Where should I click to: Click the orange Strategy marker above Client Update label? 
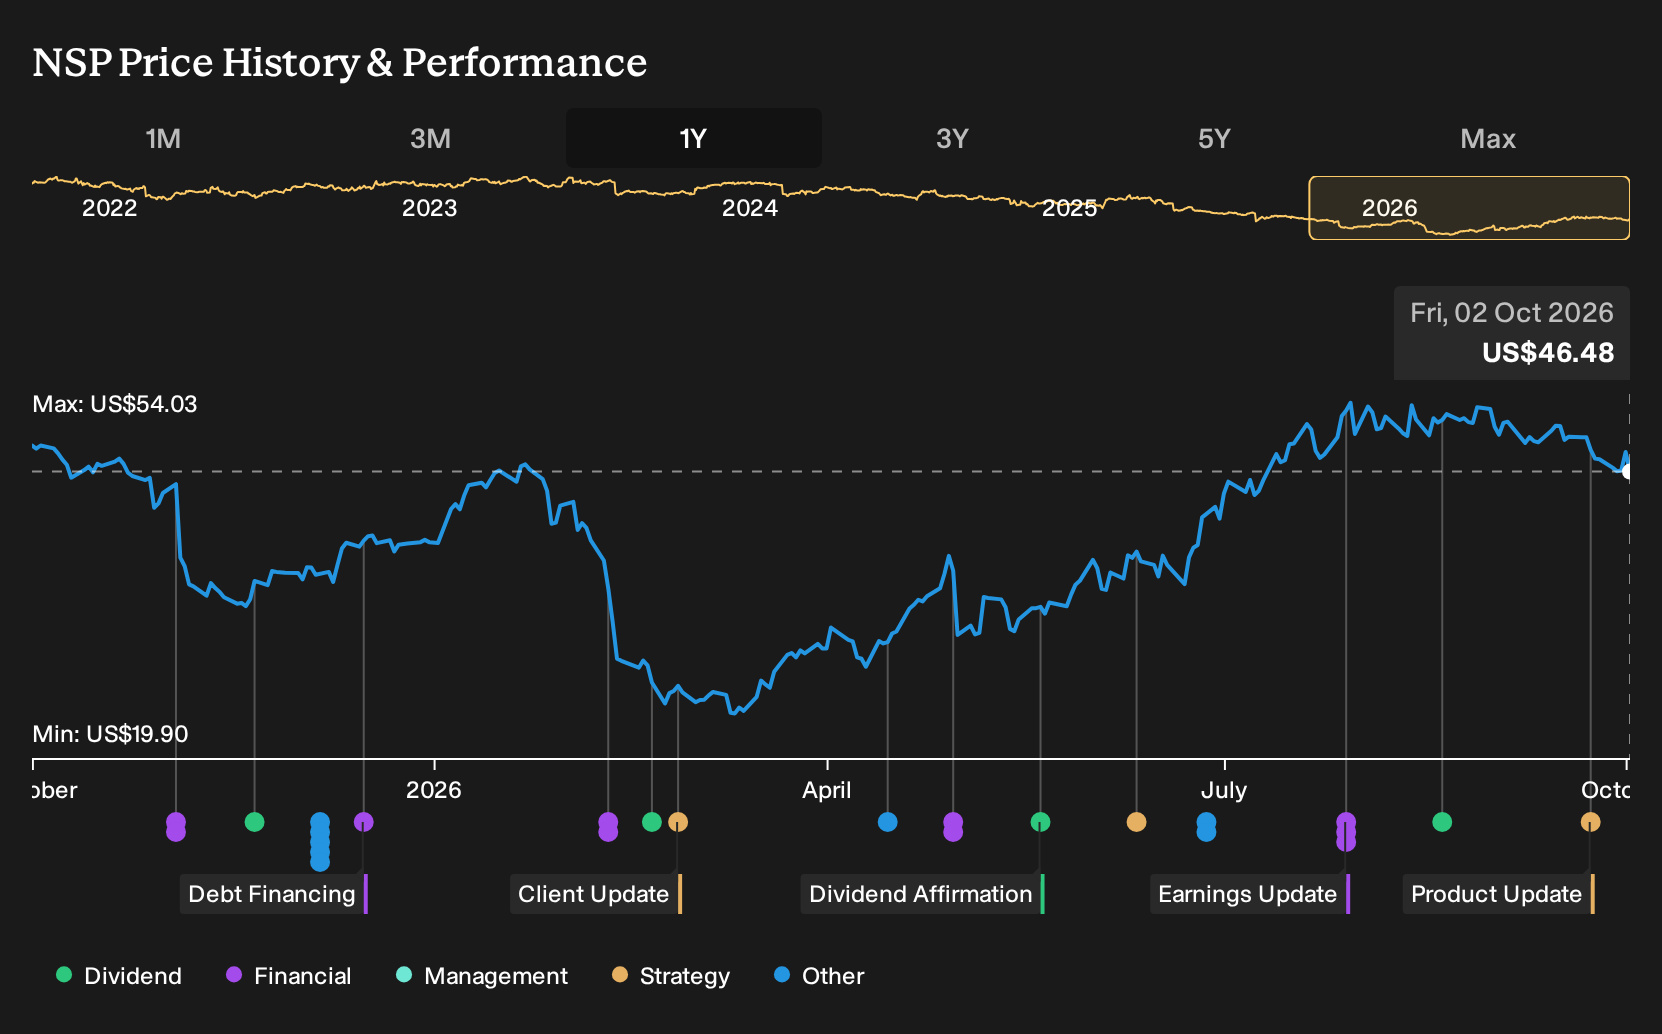coord(678,822)
